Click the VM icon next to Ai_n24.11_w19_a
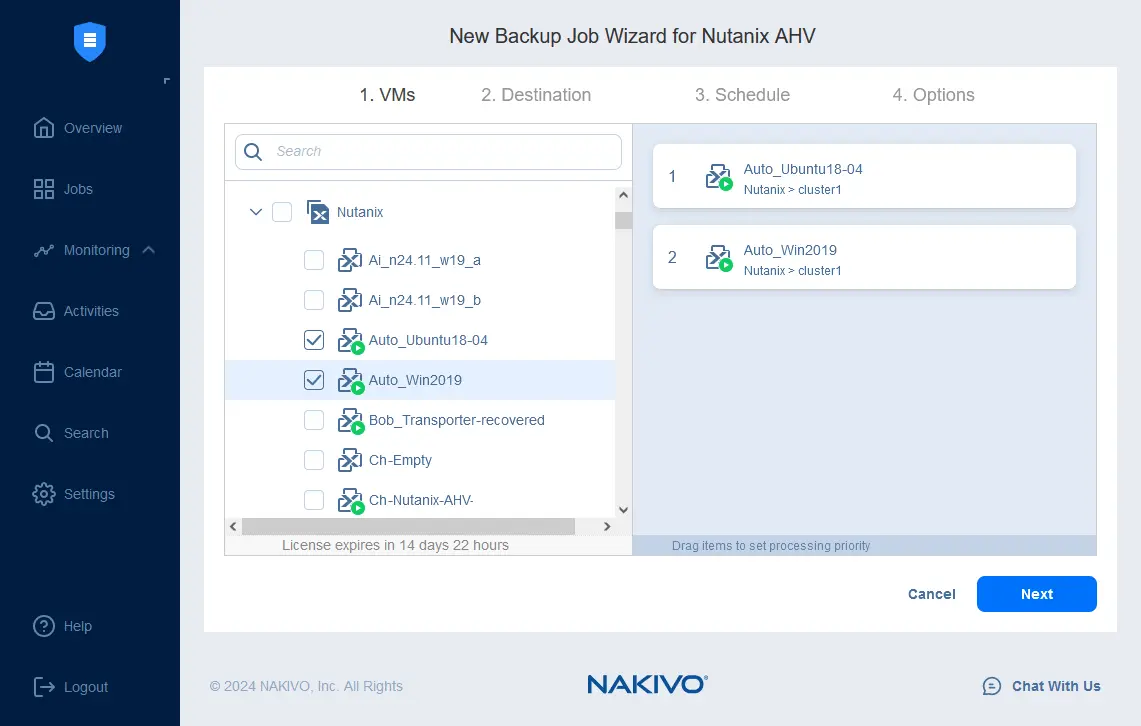1141x726 pixels. pos(350,260)
